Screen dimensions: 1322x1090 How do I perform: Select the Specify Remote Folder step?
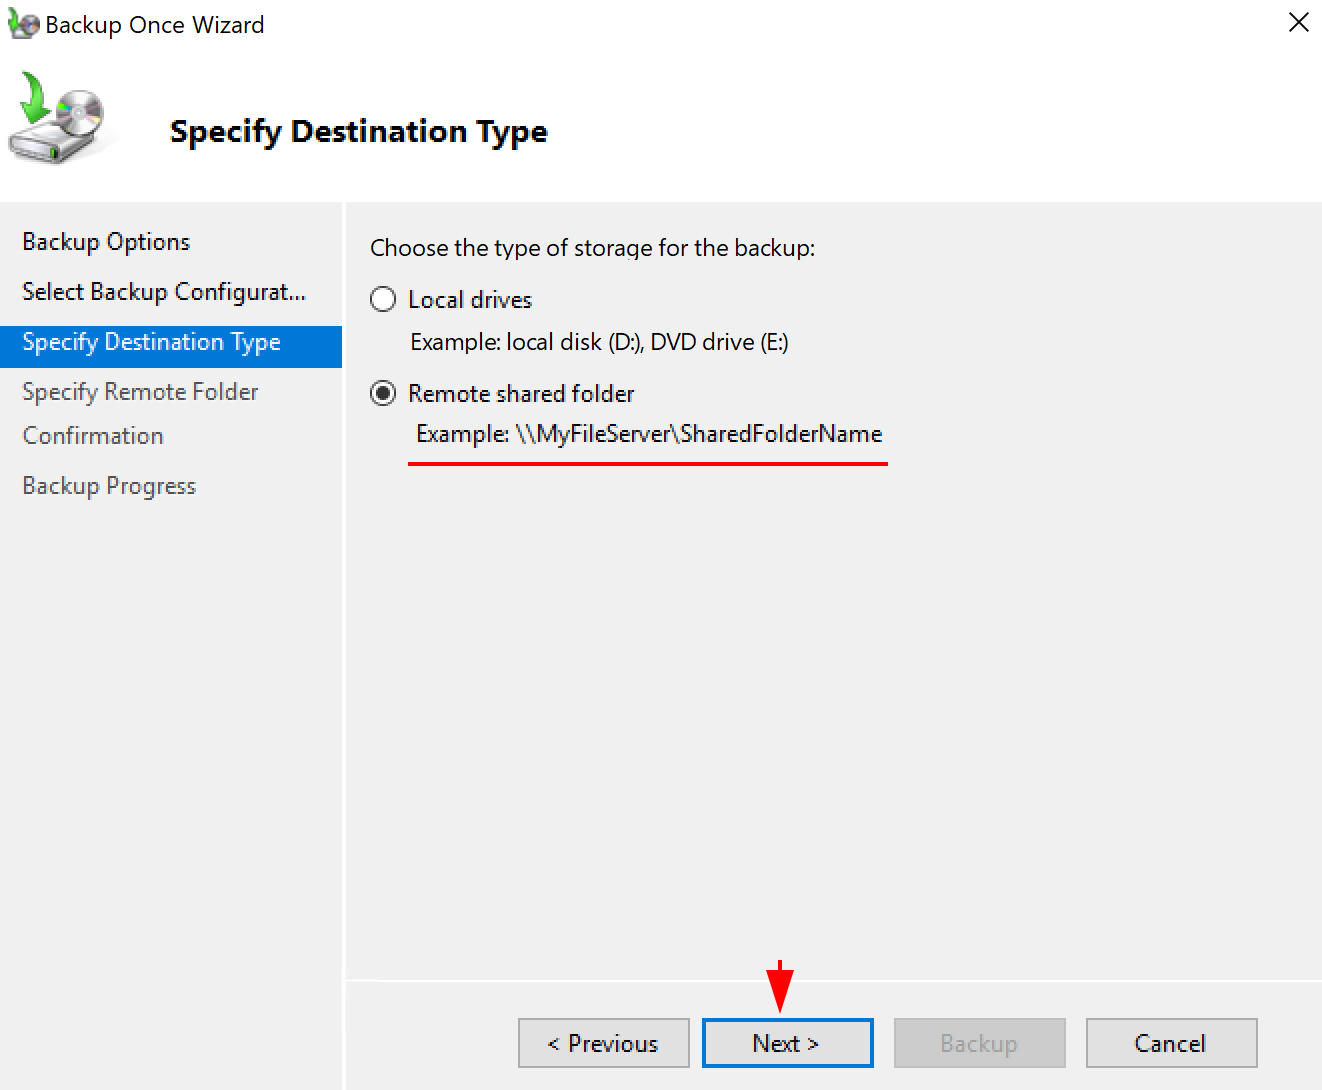pyautogui.click(x=139, y=391)
